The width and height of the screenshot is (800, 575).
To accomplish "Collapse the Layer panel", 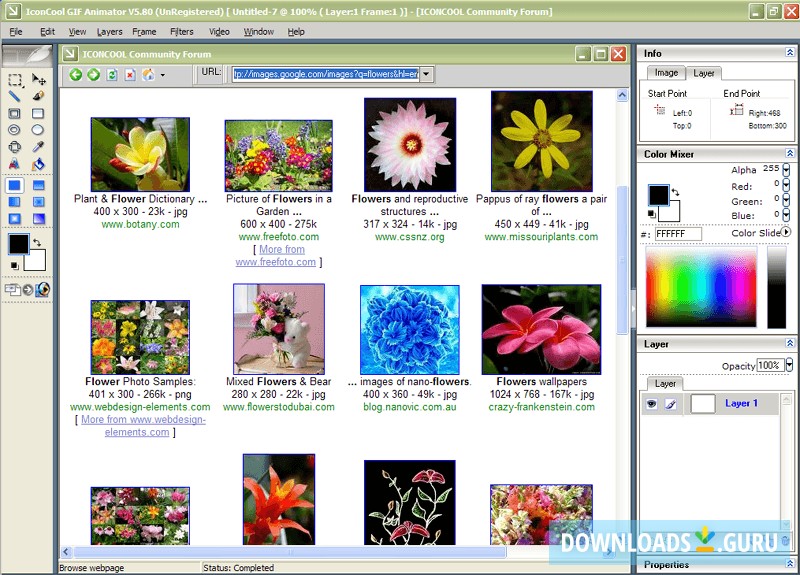I will 790,343.
